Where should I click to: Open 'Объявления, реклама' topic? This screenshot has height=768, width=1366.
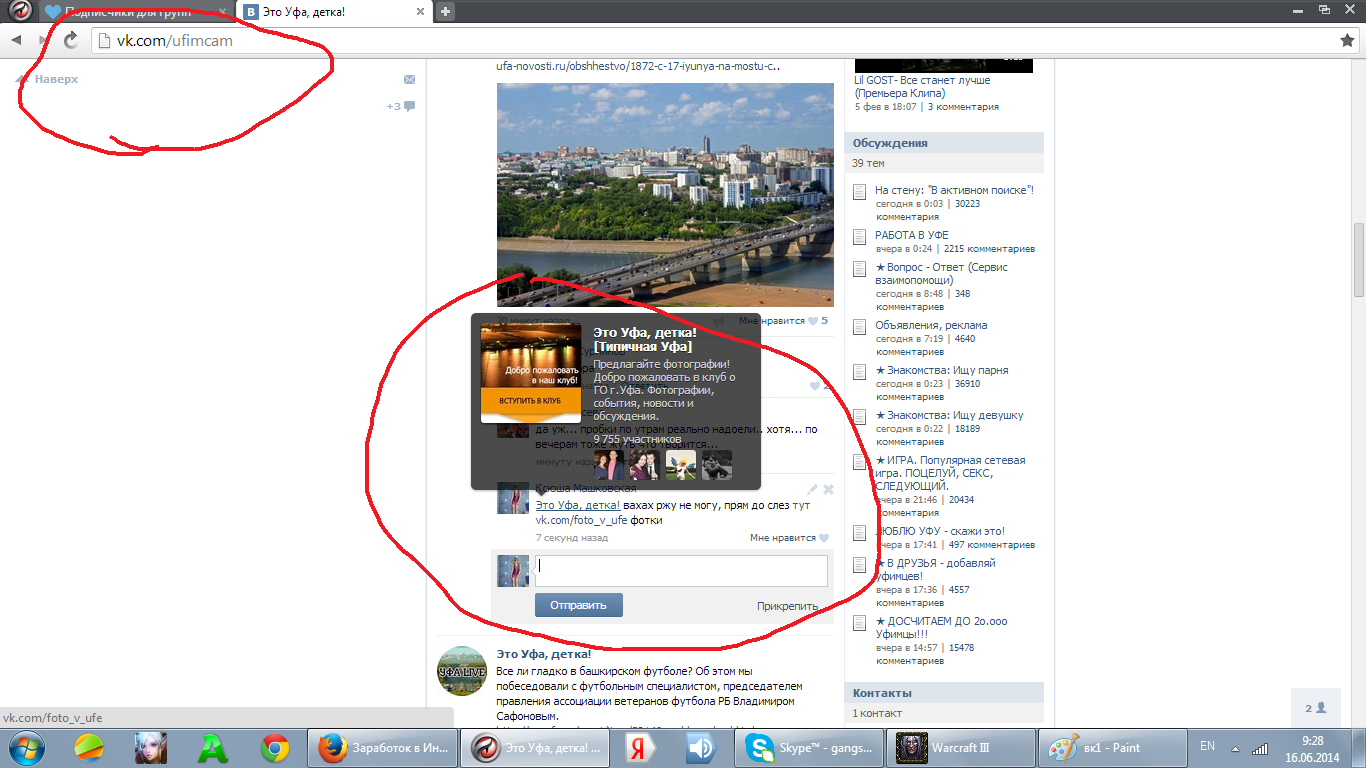[931, 325]
